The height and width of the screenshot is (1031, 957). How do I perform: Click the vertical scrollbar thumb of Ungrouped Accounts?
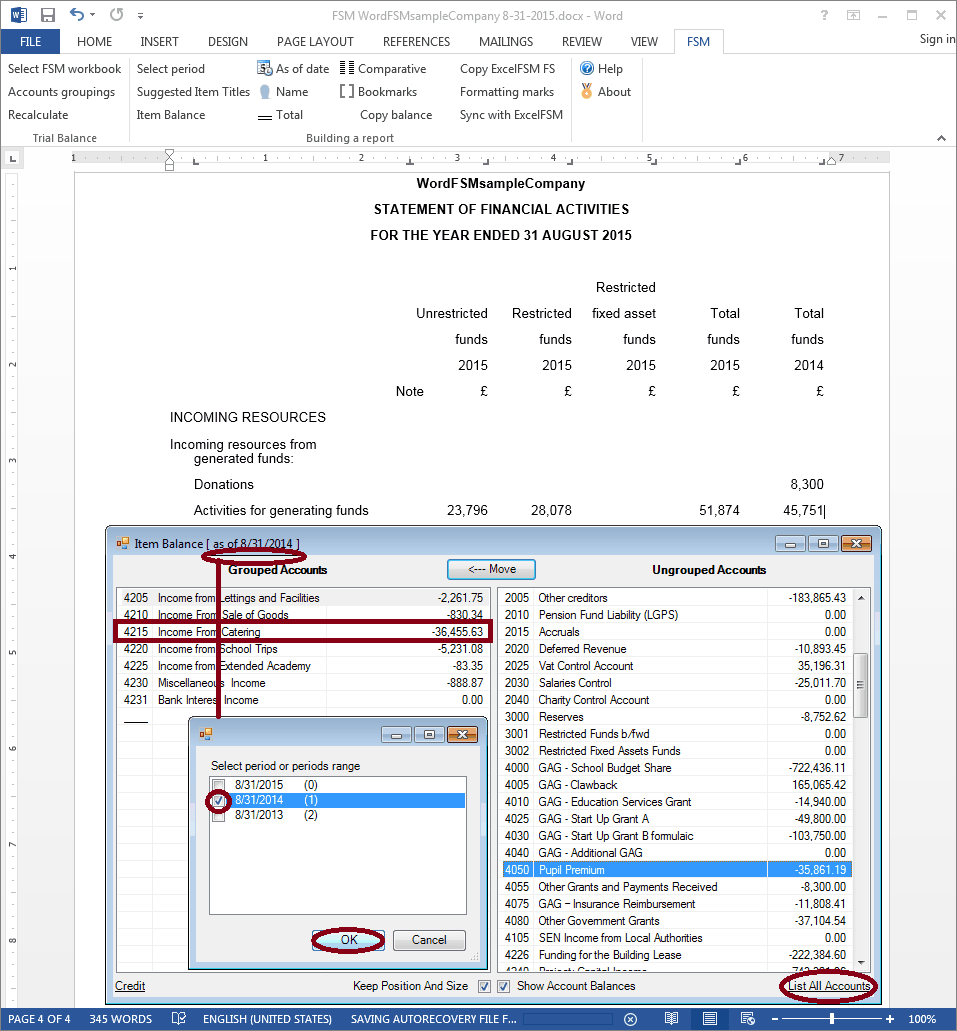(x=861, y=685)
